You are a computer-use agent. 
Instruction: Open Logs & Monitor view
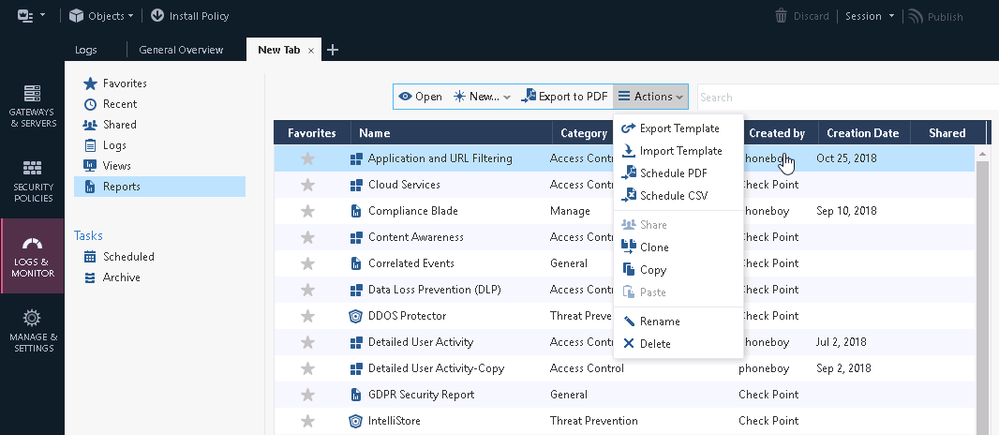(x=32, y=257)
